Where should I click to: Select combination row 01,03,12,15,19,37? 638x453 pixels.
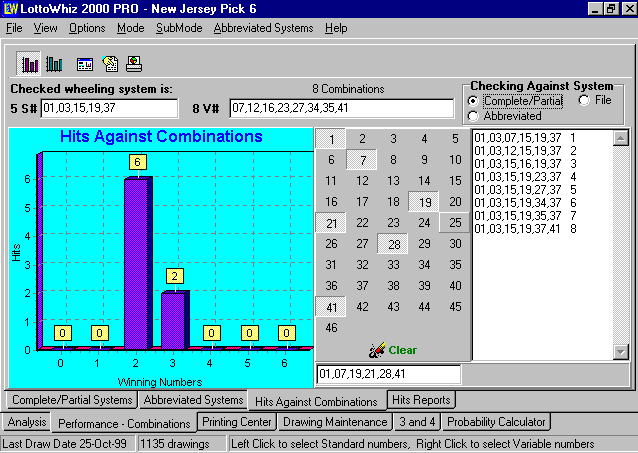click(x=525, y=151)
